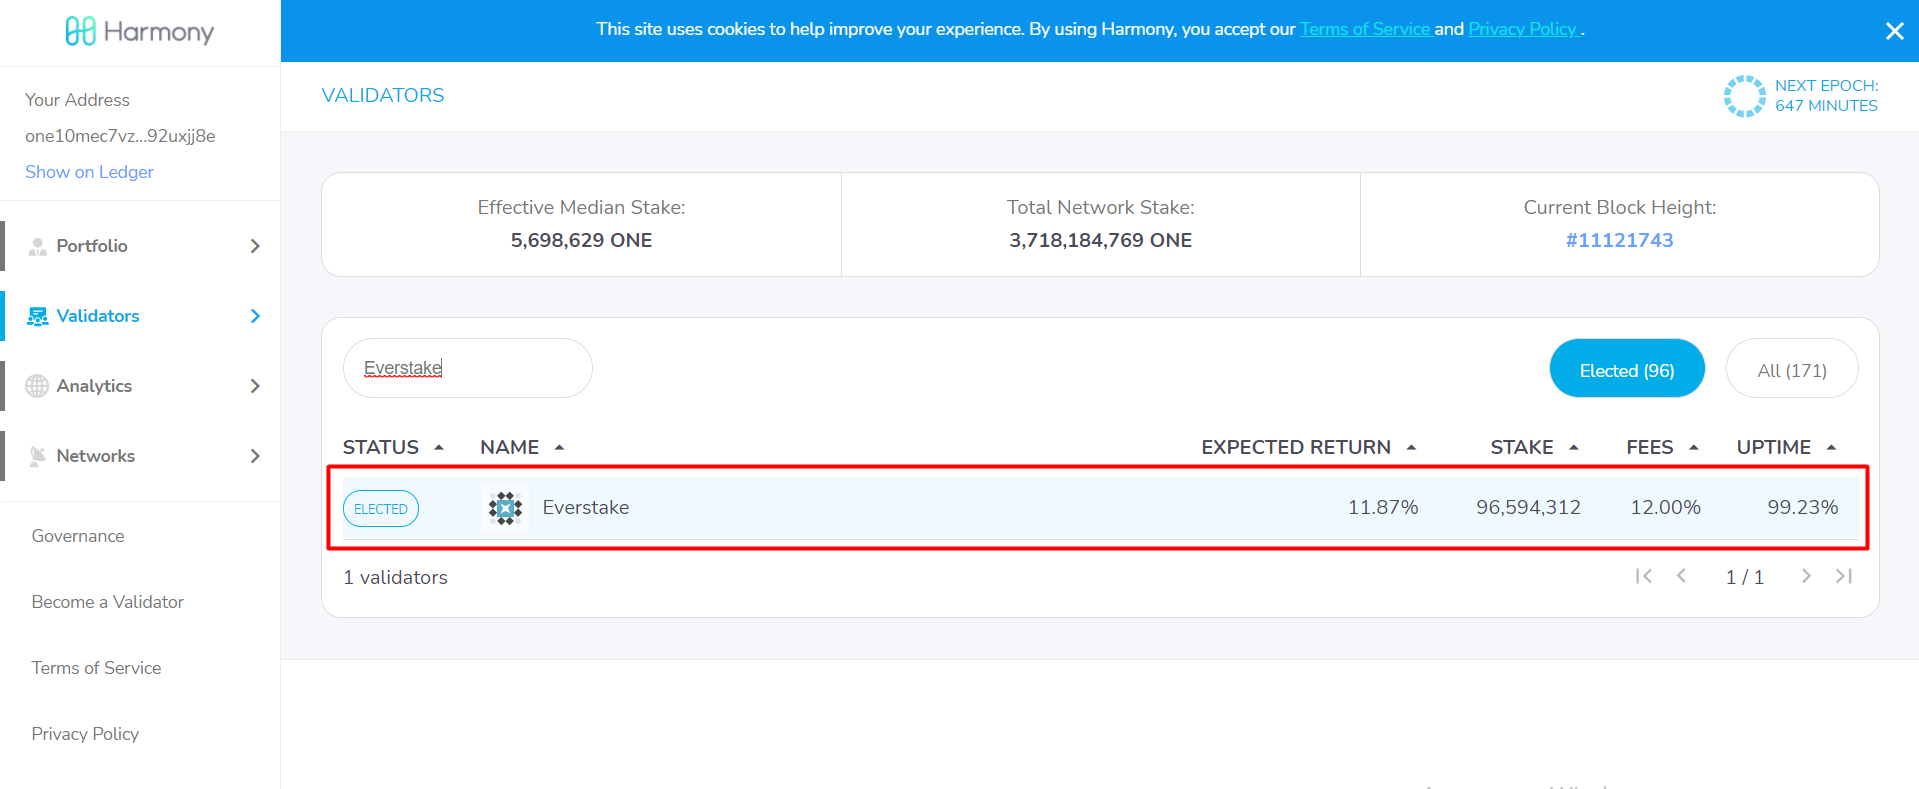The image size is (1919, 789).
Task: Open sidebar Terms of Service link
Action: (x=96, y=668)
